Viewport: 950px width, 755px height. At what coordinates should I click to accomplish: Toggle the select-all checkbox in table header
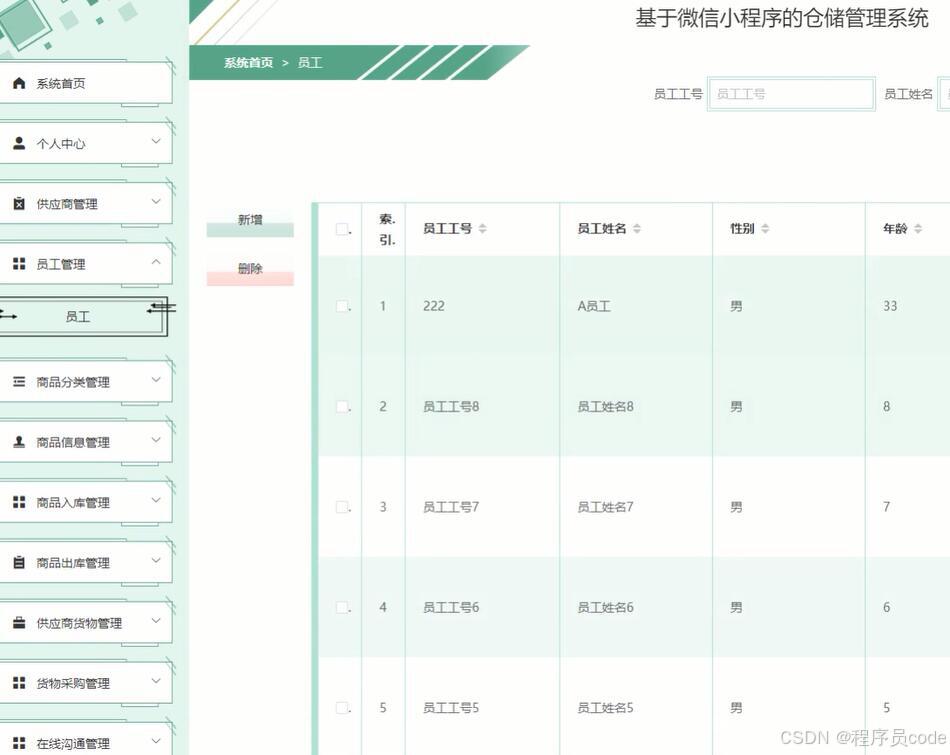pos(343,228)
